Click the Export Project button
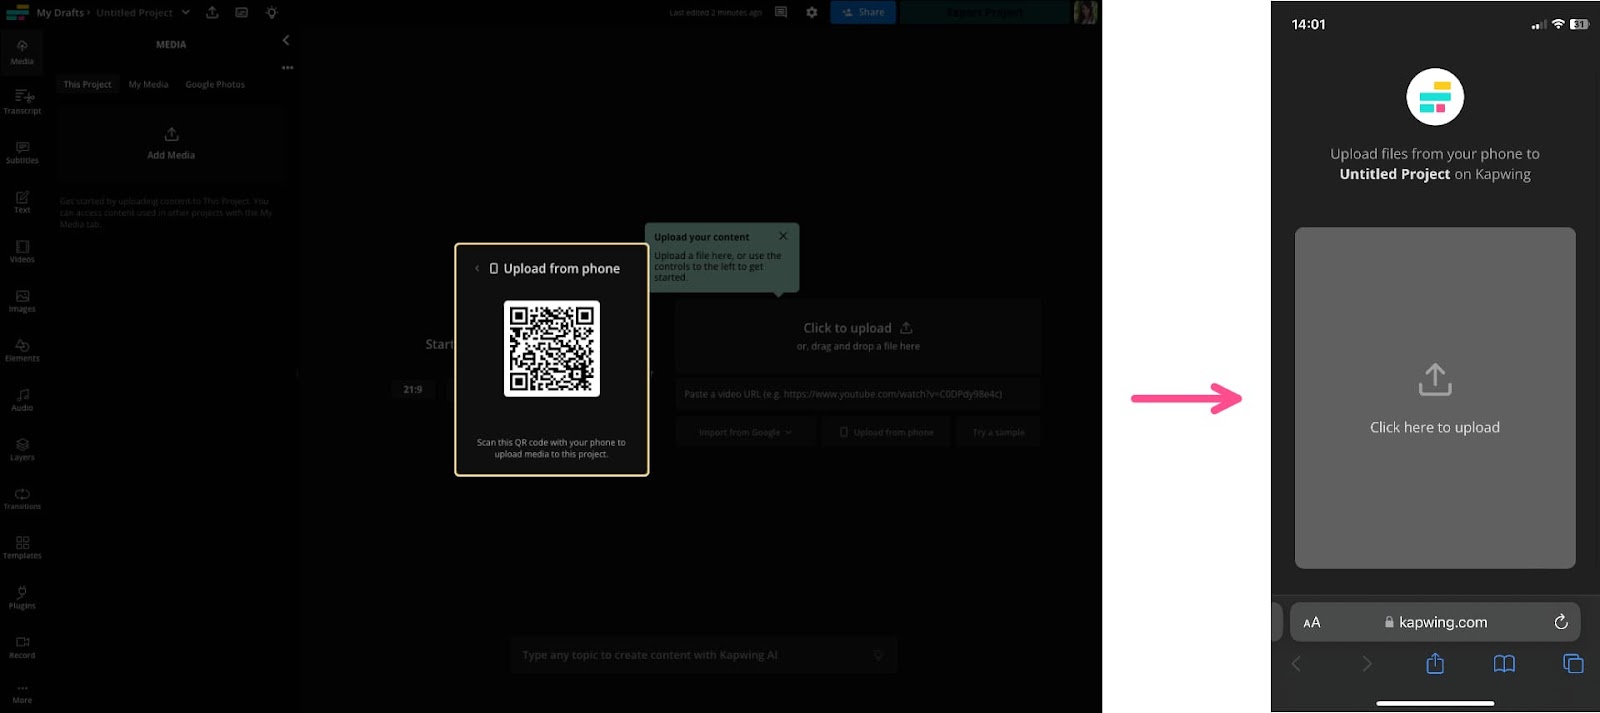Viewport: 1600px width, 713px height. coord(984,12)
